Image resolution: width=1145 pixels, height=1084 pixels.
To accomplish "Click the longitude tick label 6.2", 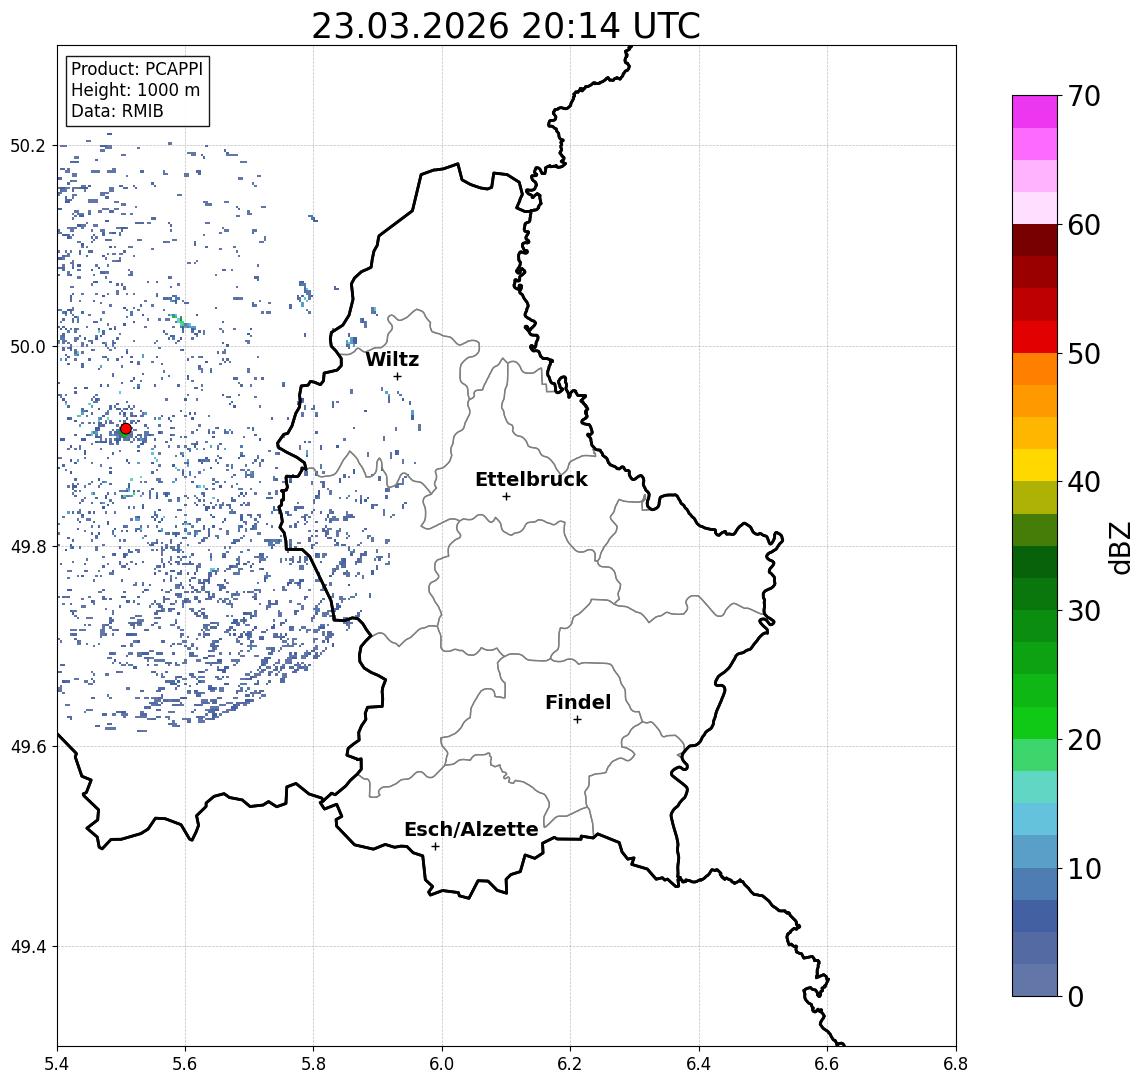I will (x=570, y=1064).
